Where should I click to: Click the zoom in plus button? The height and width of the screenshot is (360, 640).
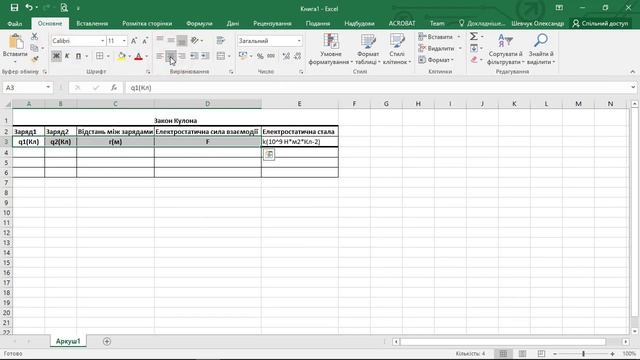(612, 353)
